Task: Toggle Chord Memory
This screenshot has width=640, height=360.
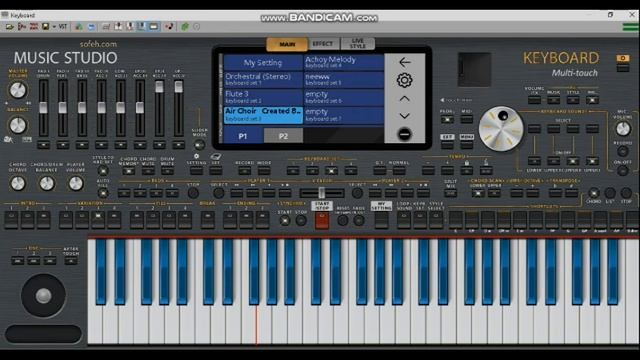Action: 128,171
